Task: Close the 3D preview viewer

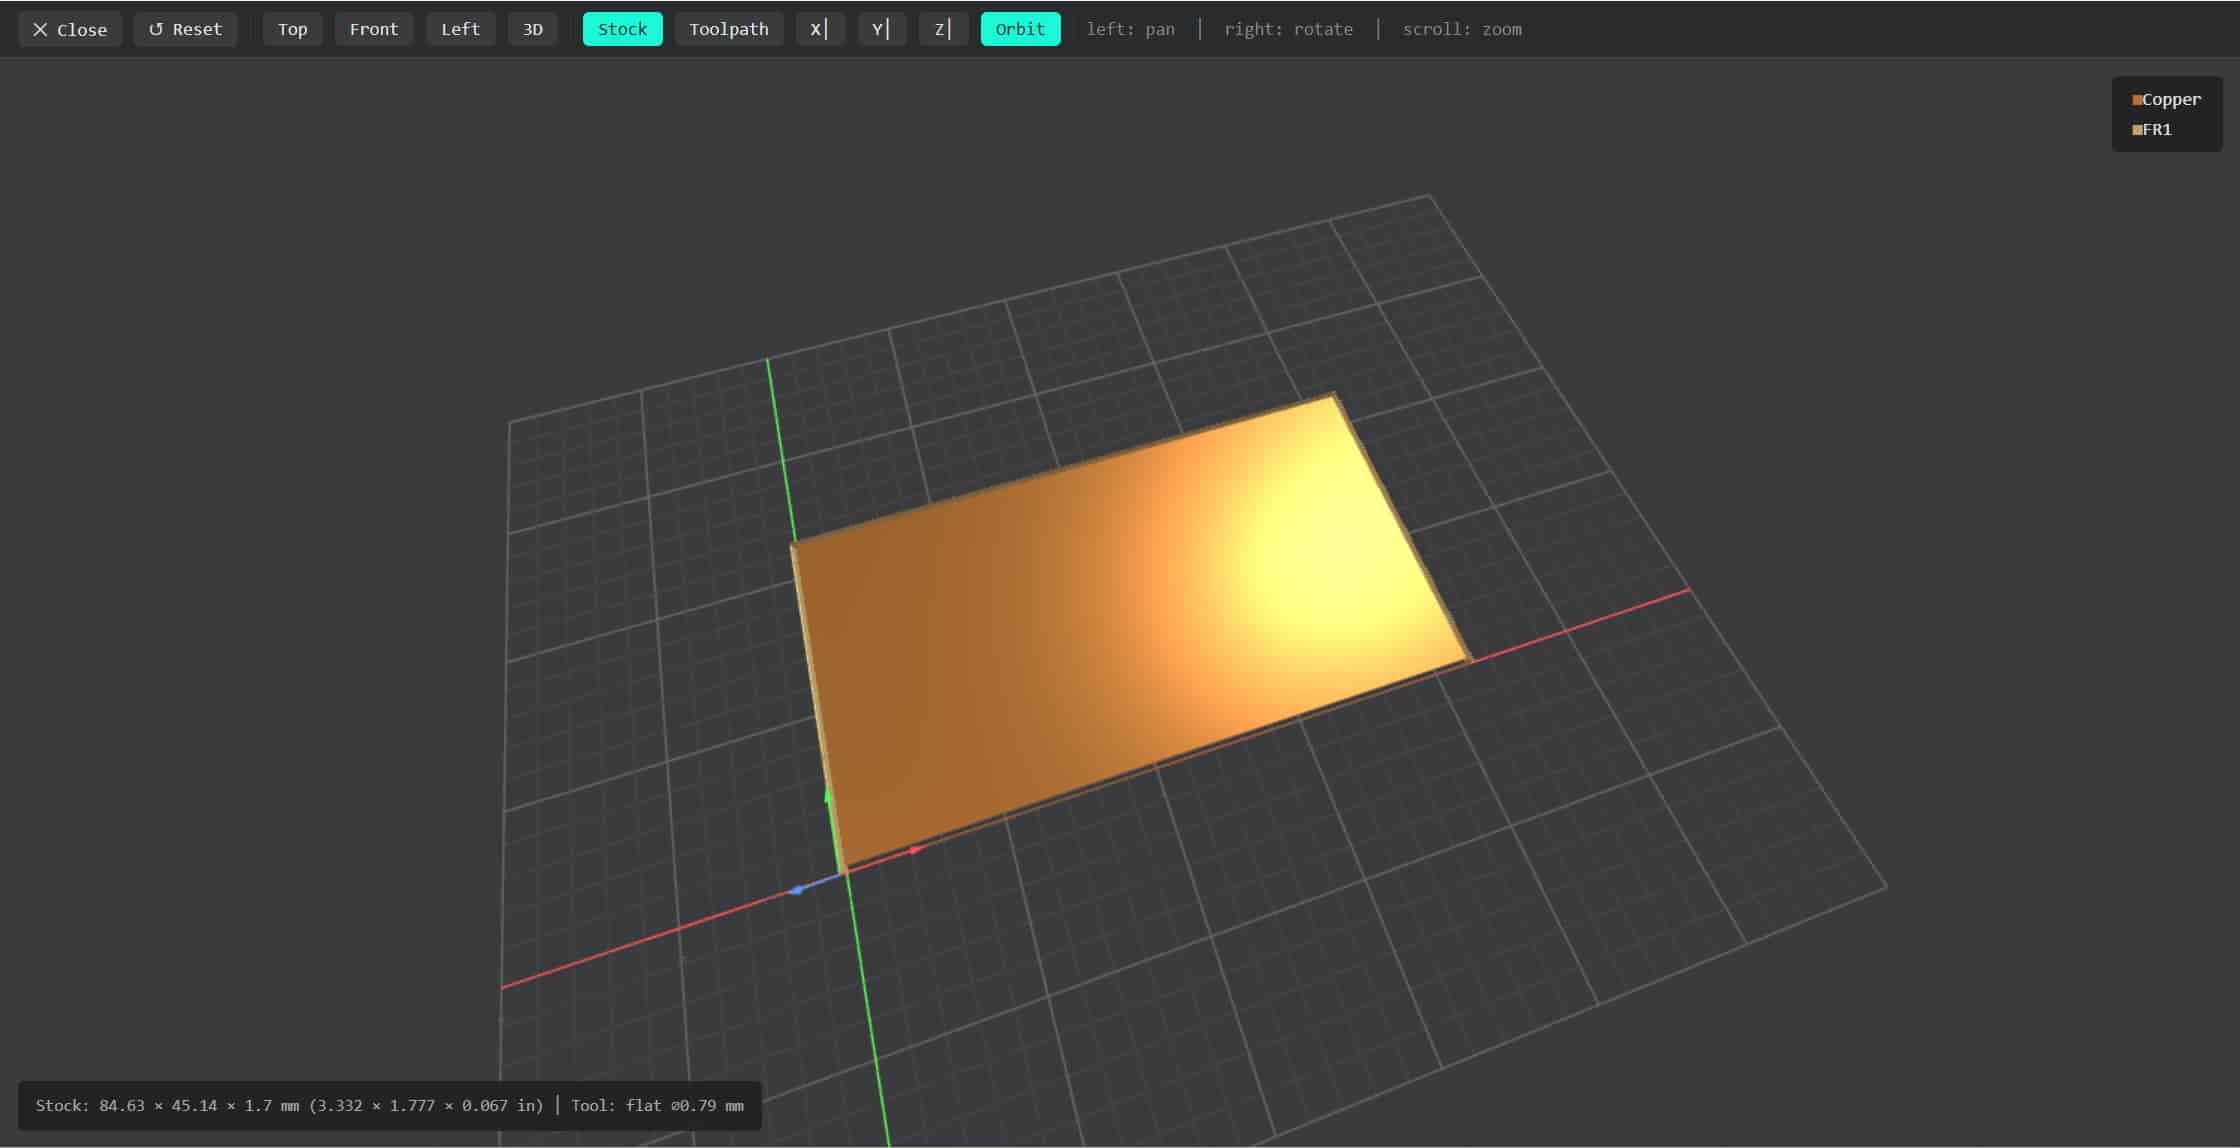Action: coord(70,29)
